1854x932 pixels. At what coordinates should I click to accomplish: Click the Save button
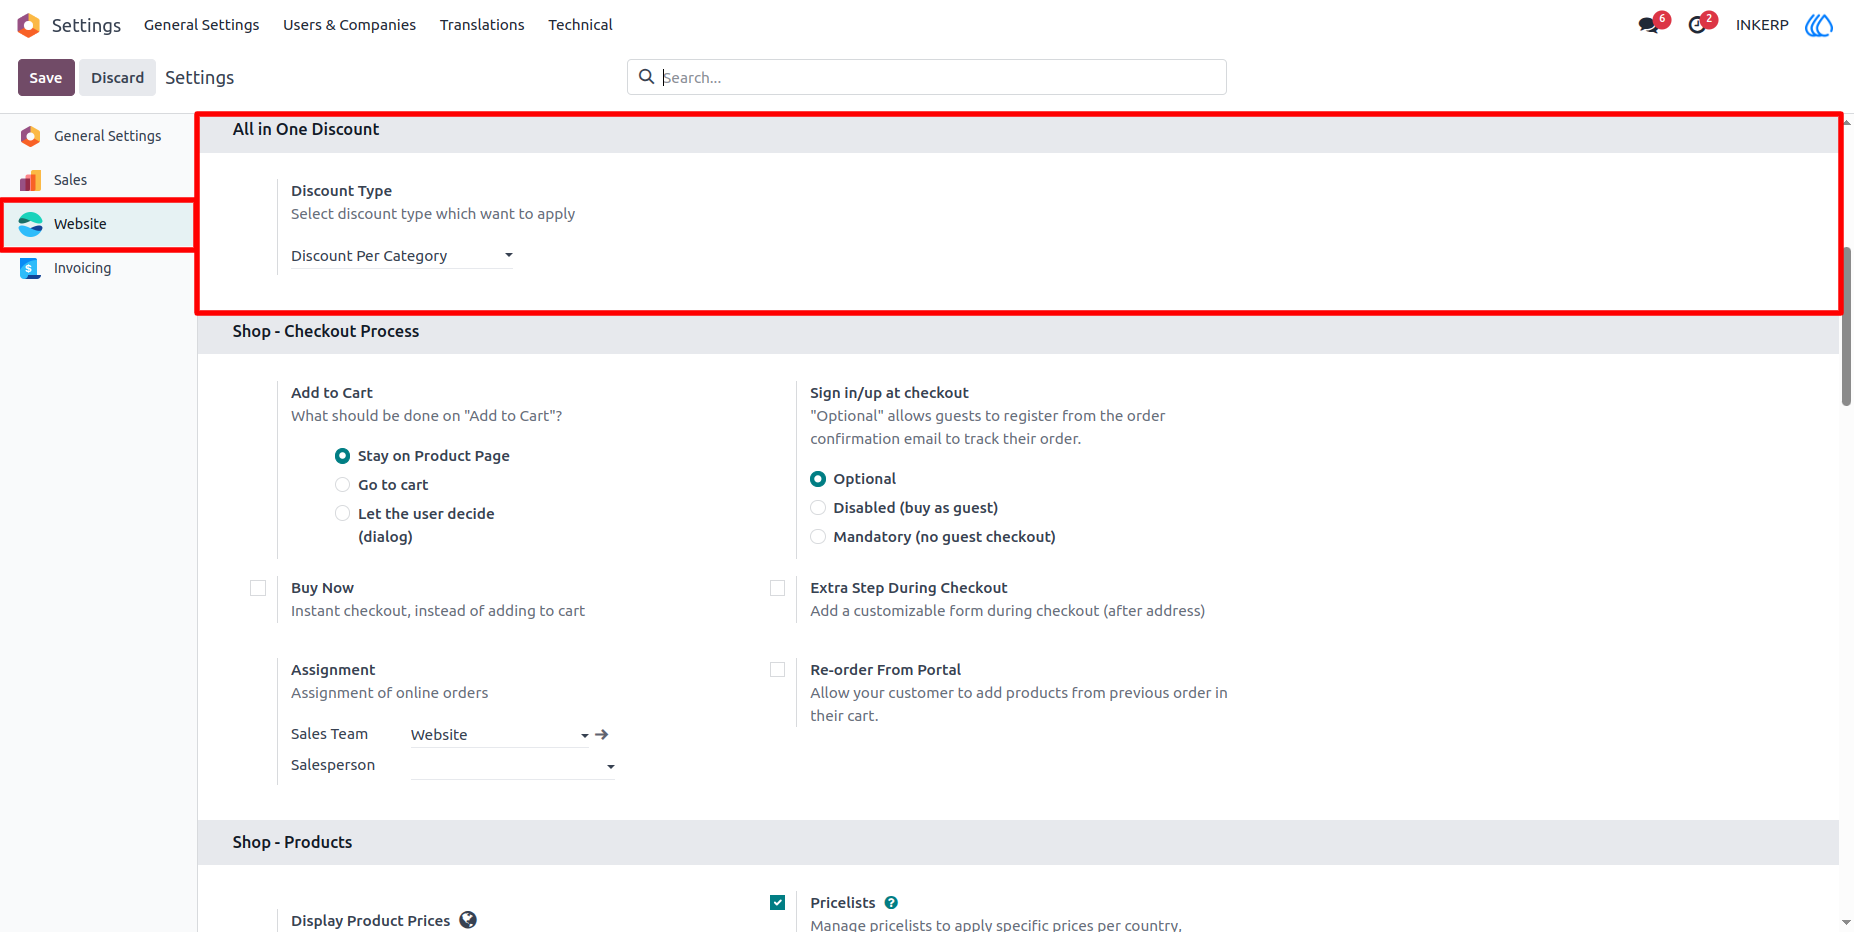pyautogui.click(x=46, y=78)
